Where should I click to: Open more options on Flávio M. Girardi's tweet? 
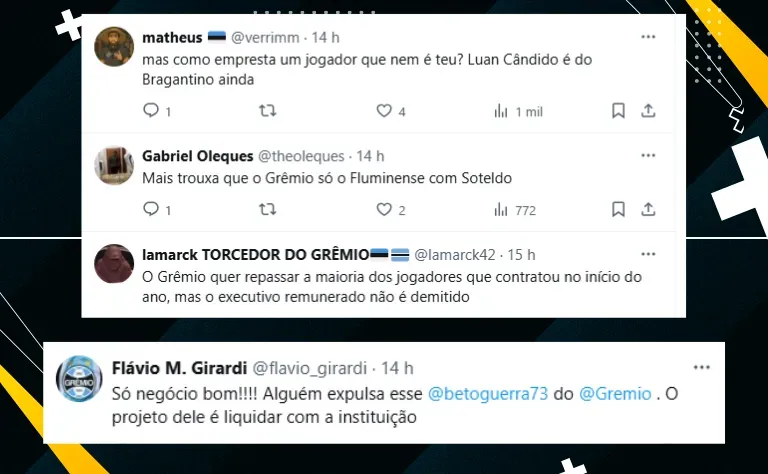coord(701,367)
